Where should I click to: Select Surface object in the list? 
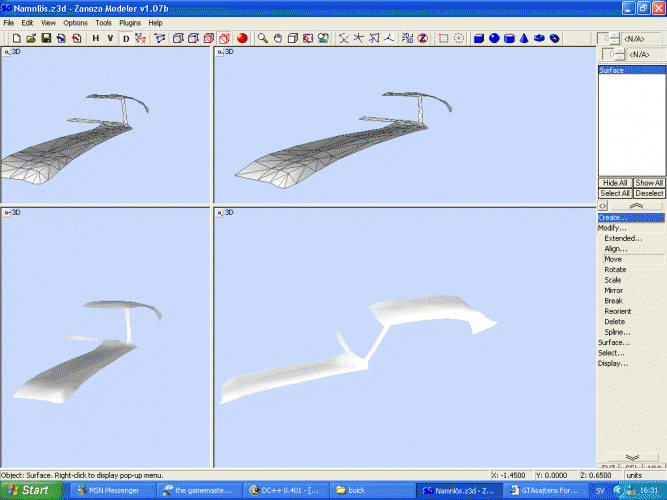[611, 71]
